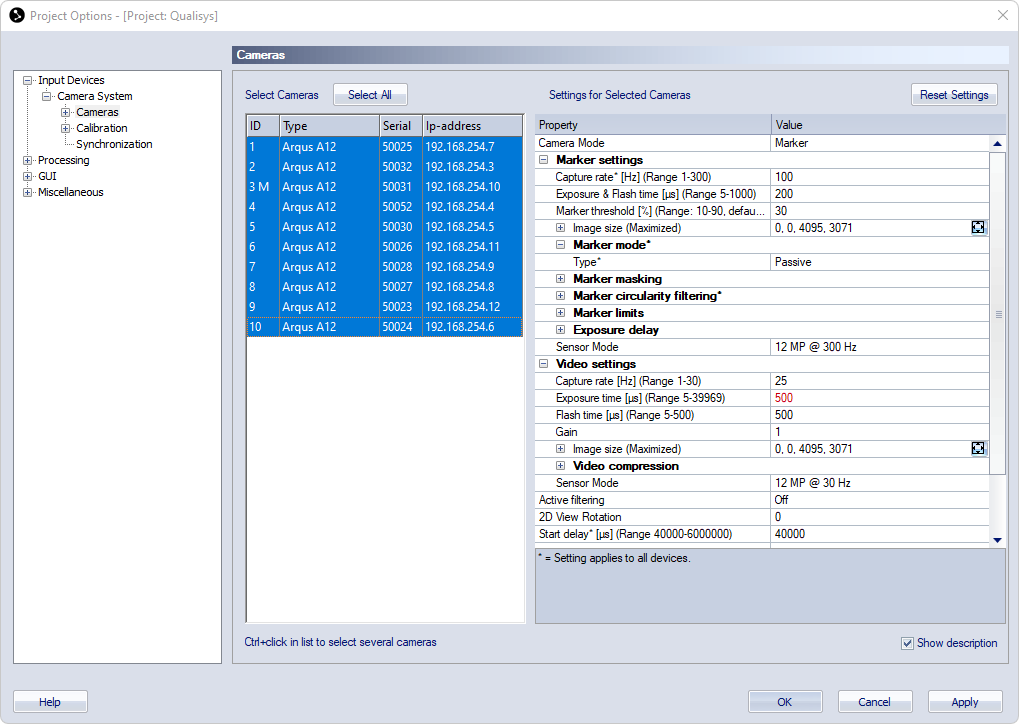Sort camera list by ID column header
The width and height of the screenshot is (1019, 724).
(x=263, y=126)
